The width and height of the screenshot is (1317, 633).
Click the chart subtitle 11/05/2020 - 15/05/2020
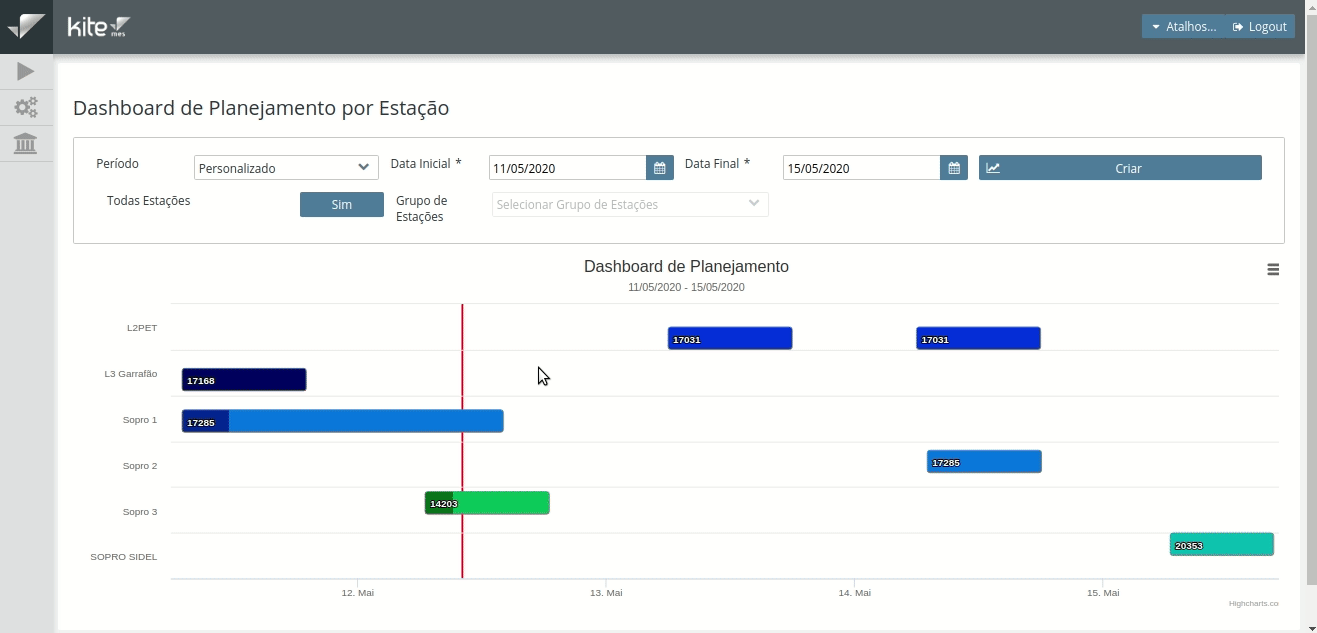tap(686, 288)
